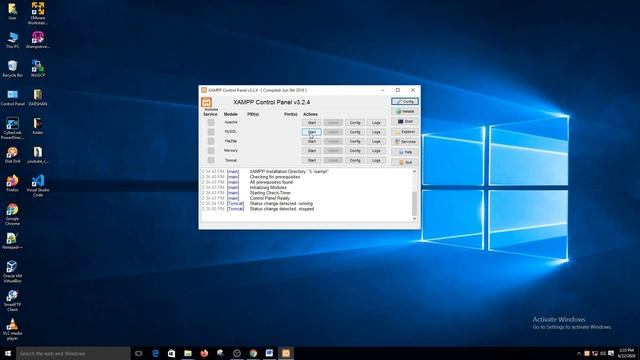
Task: Open the Logs menu for Tomcat
Action: (376, 160)
